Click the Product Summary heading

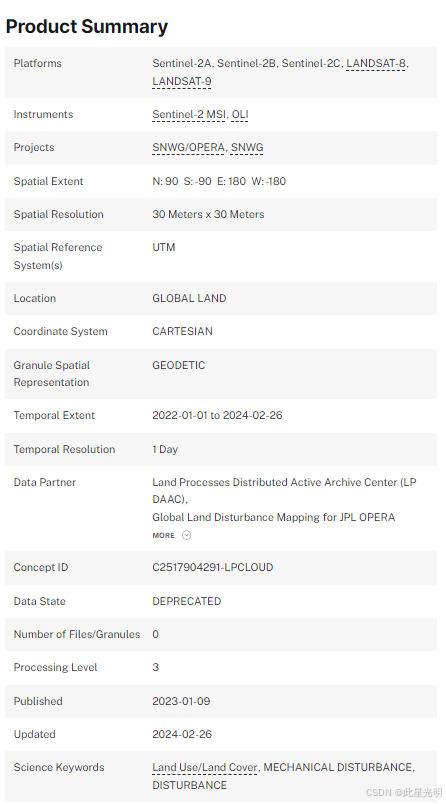pyautogui.click(x=87, y=26)
